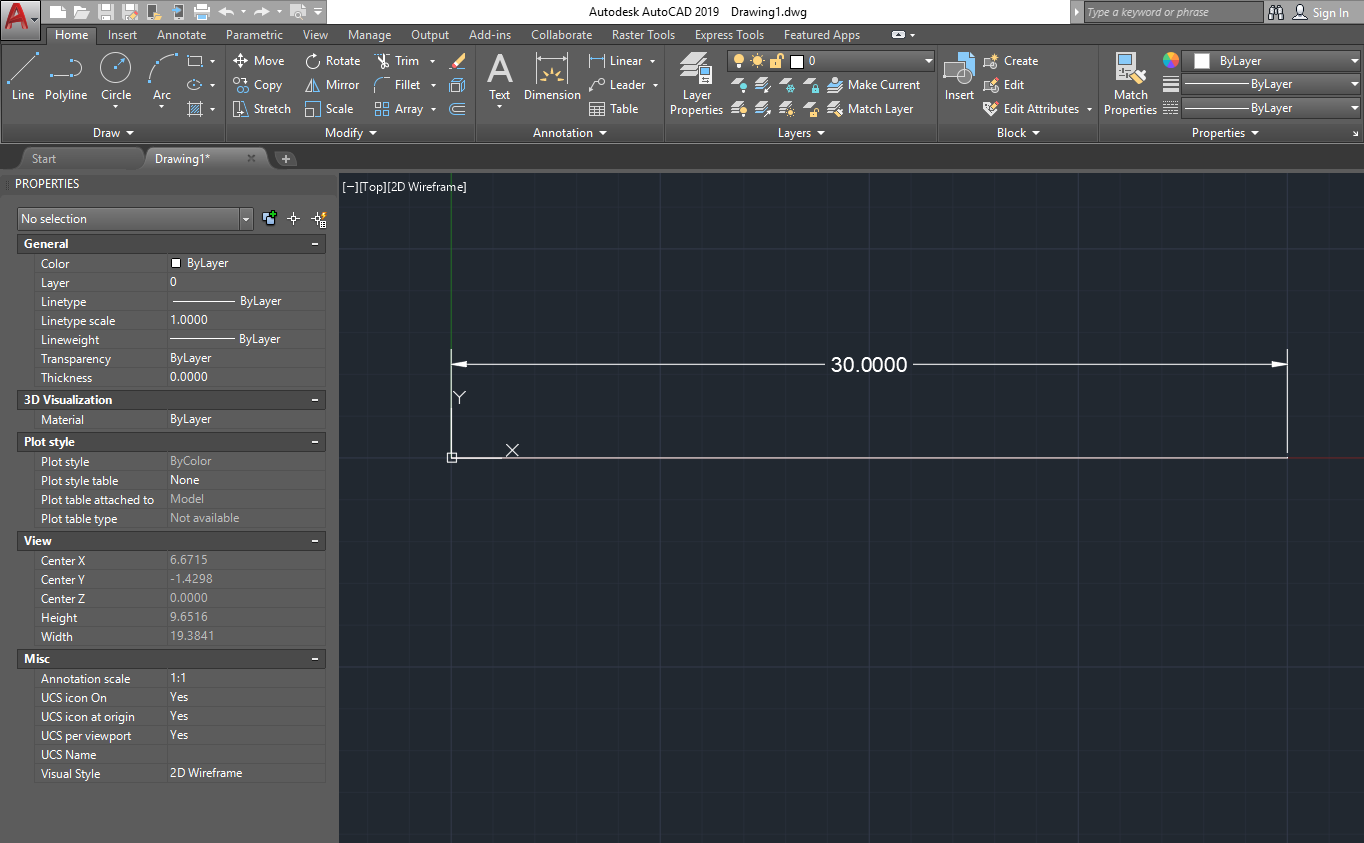
Task: Click the Match Properties icon
Action: point(1130,84)
